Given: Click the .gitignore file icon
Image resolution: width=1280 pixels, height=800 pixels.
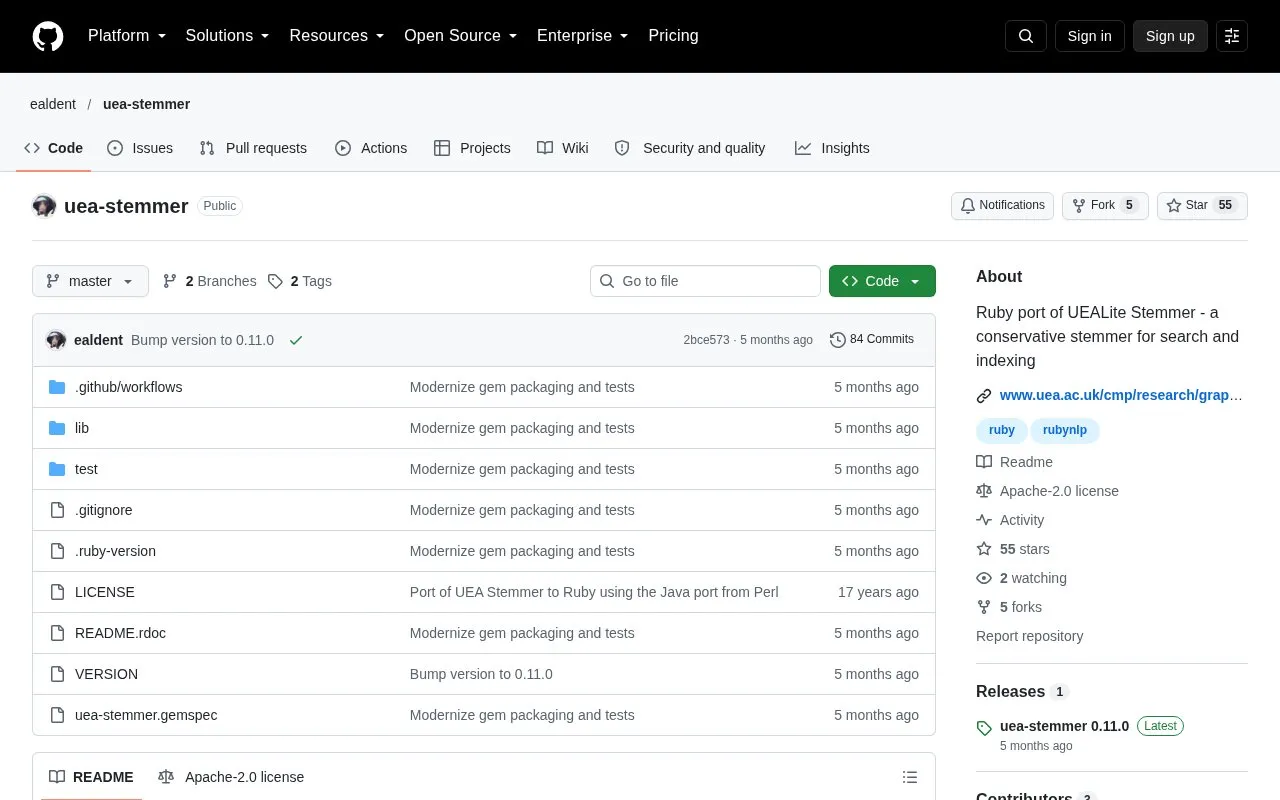Looking at the screenshot, I should [57, 510].
